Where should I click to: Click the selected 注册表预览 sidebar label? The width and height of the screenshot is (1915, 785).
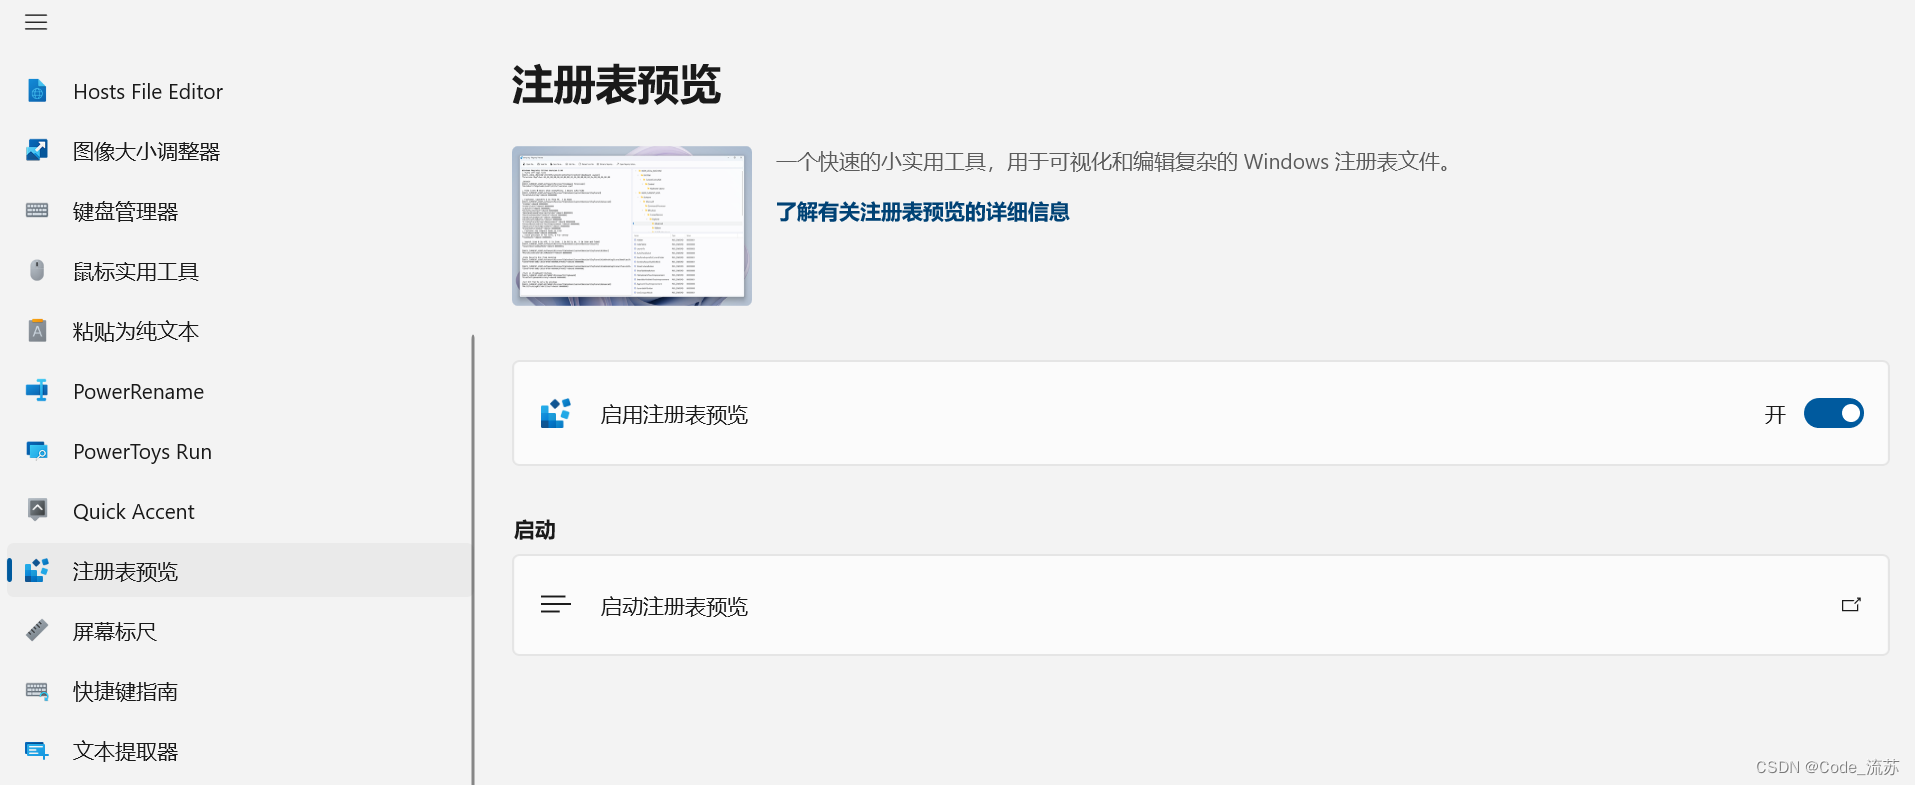[x=125, y=571]
